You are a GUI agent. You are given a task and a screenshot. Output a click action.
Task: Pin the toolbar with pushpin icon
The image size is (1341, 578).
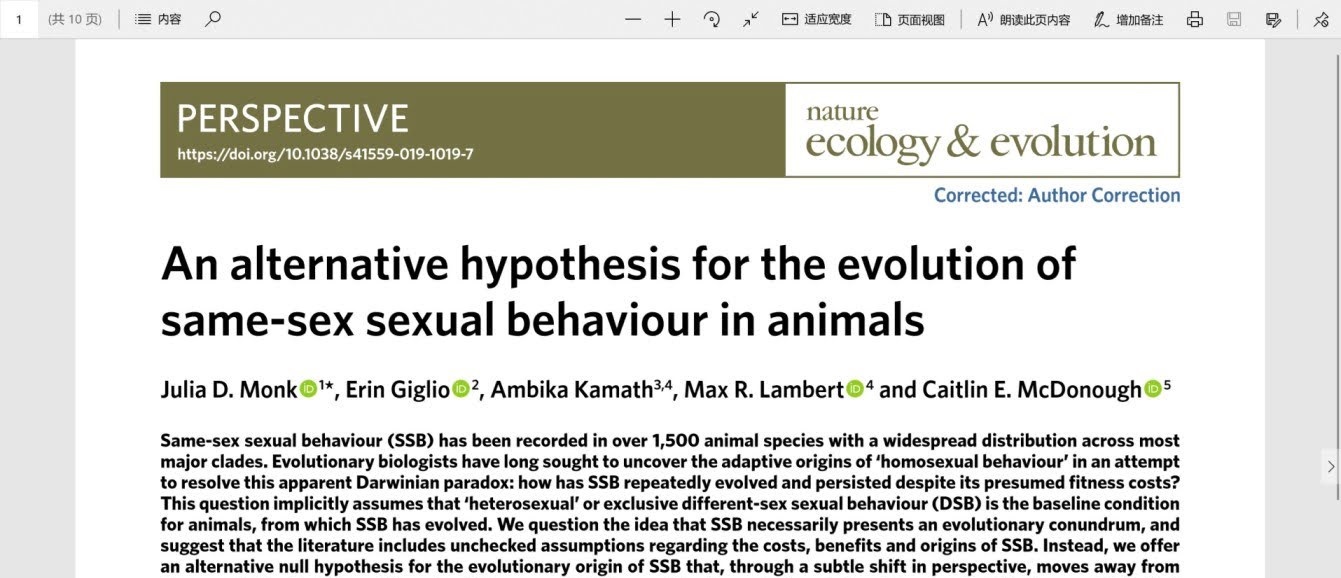click(x=1320, y=19)
